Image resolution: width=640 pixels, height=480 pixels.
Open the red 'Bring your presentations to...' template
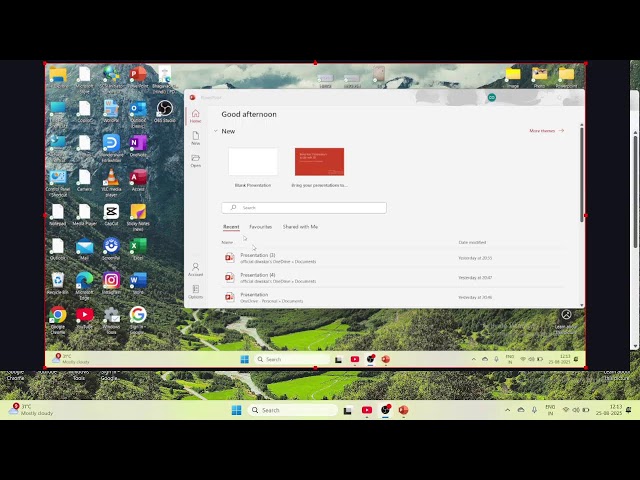(319, 162)
